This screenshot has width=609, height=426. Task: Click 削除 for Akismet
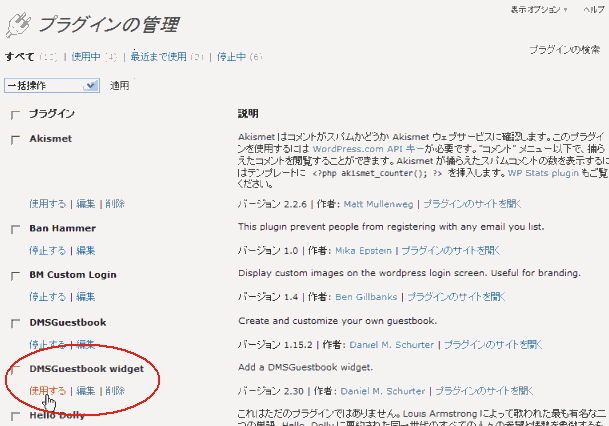point(115,204)
